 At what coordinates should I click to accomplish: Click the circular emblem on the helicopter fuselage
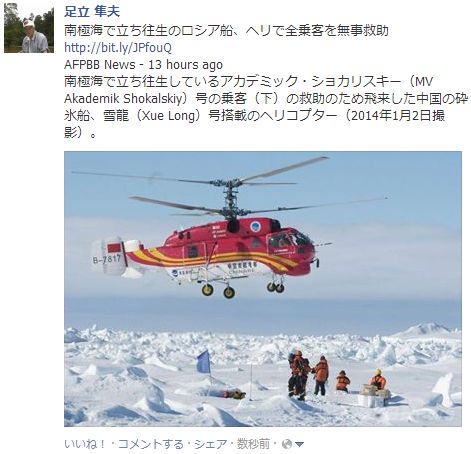pyautogui.click(x=256, y=226)
